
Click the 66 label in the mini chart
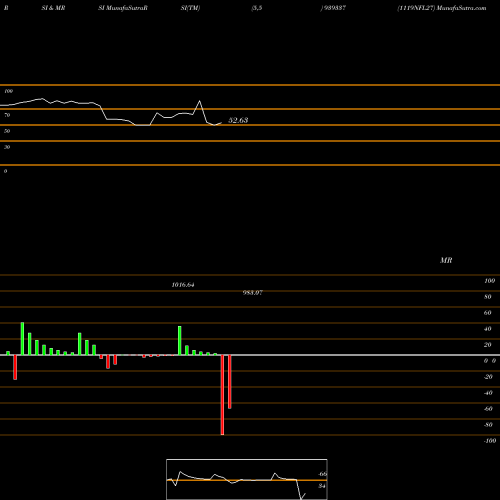pyautogui.click(x=322, y=474)
